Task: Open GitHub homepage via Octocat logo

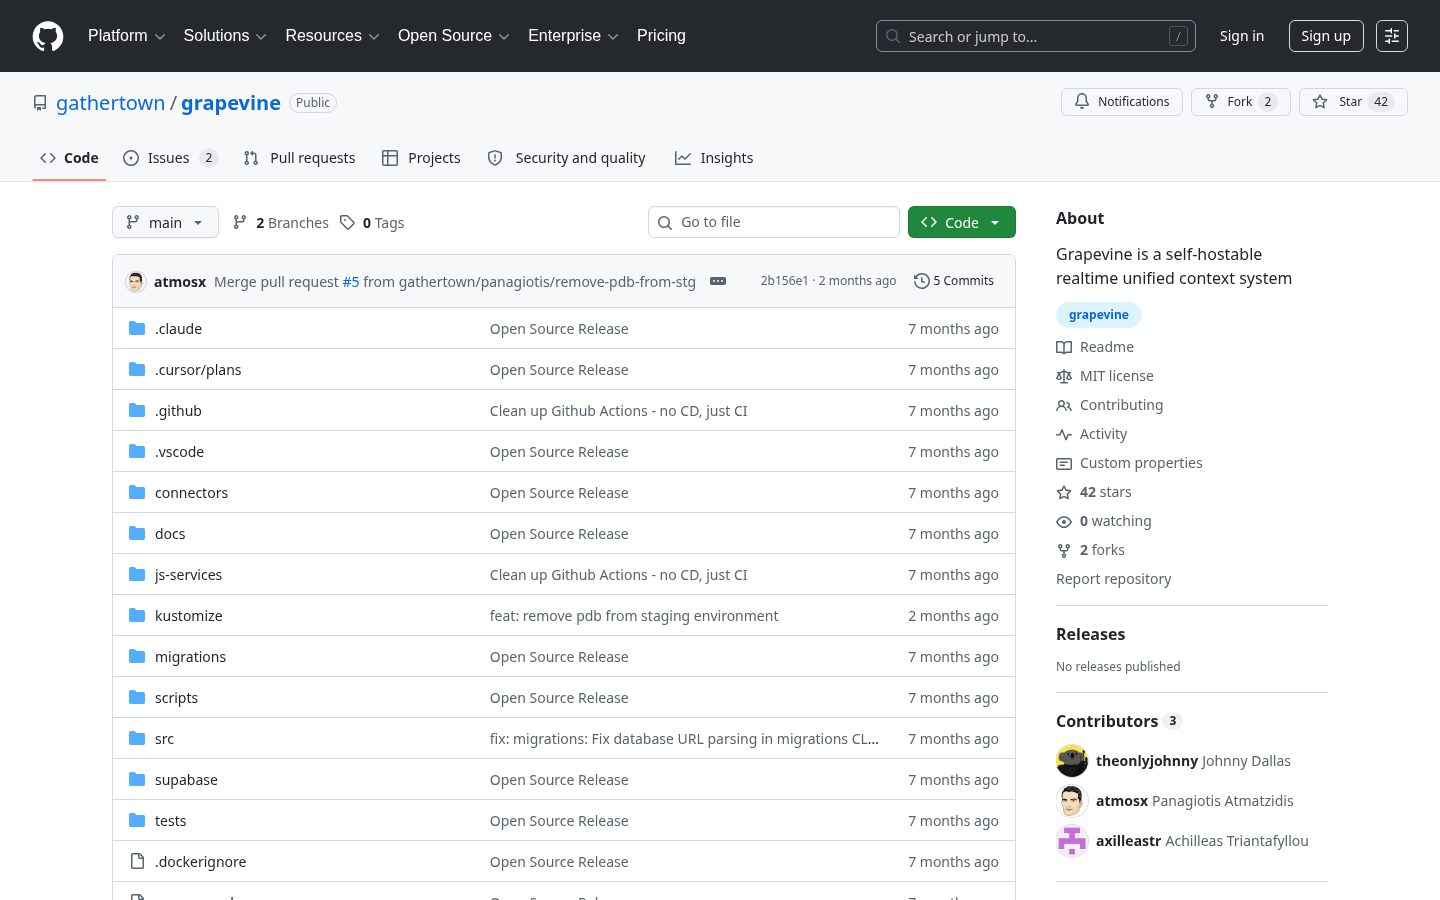Action: [48, 36]
